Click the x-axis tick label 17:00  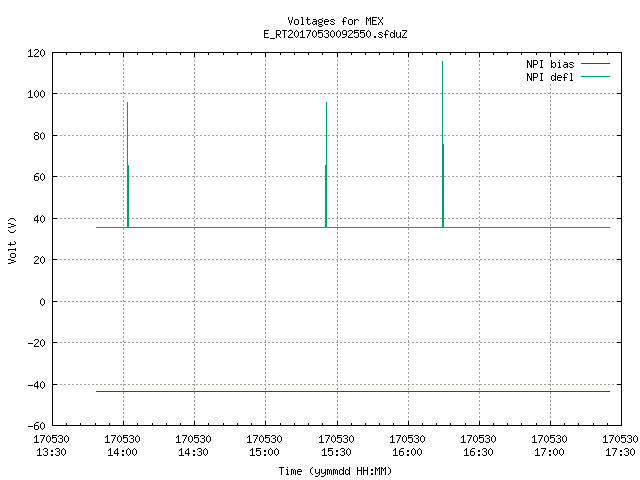[x=549, y=452]
